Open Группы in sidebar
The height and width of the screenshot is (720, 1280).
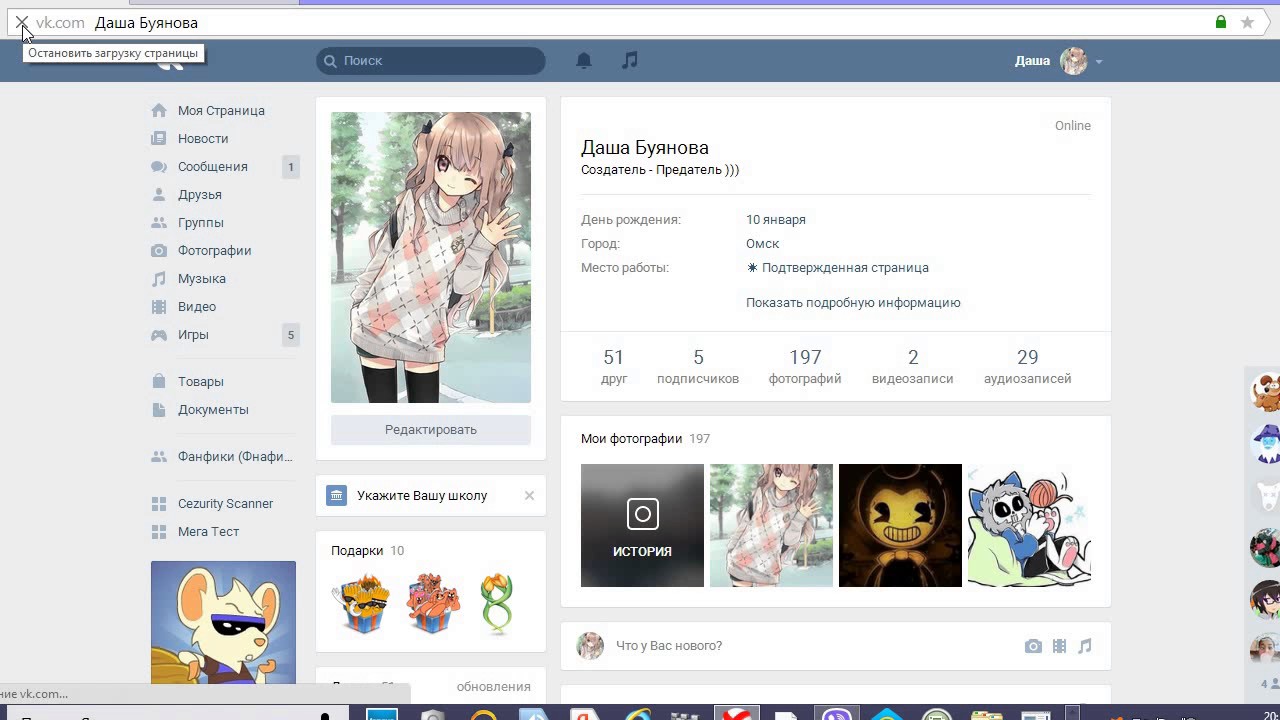[201, 222]
